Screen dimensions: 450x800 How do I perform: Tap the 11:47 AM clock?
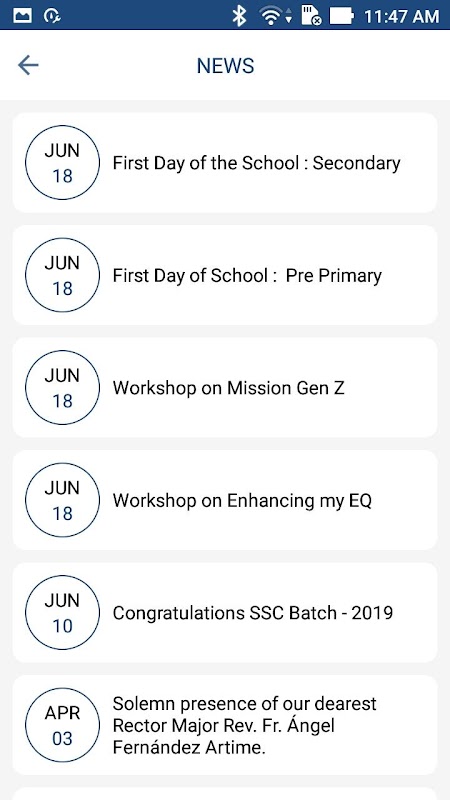click(401, 16)
